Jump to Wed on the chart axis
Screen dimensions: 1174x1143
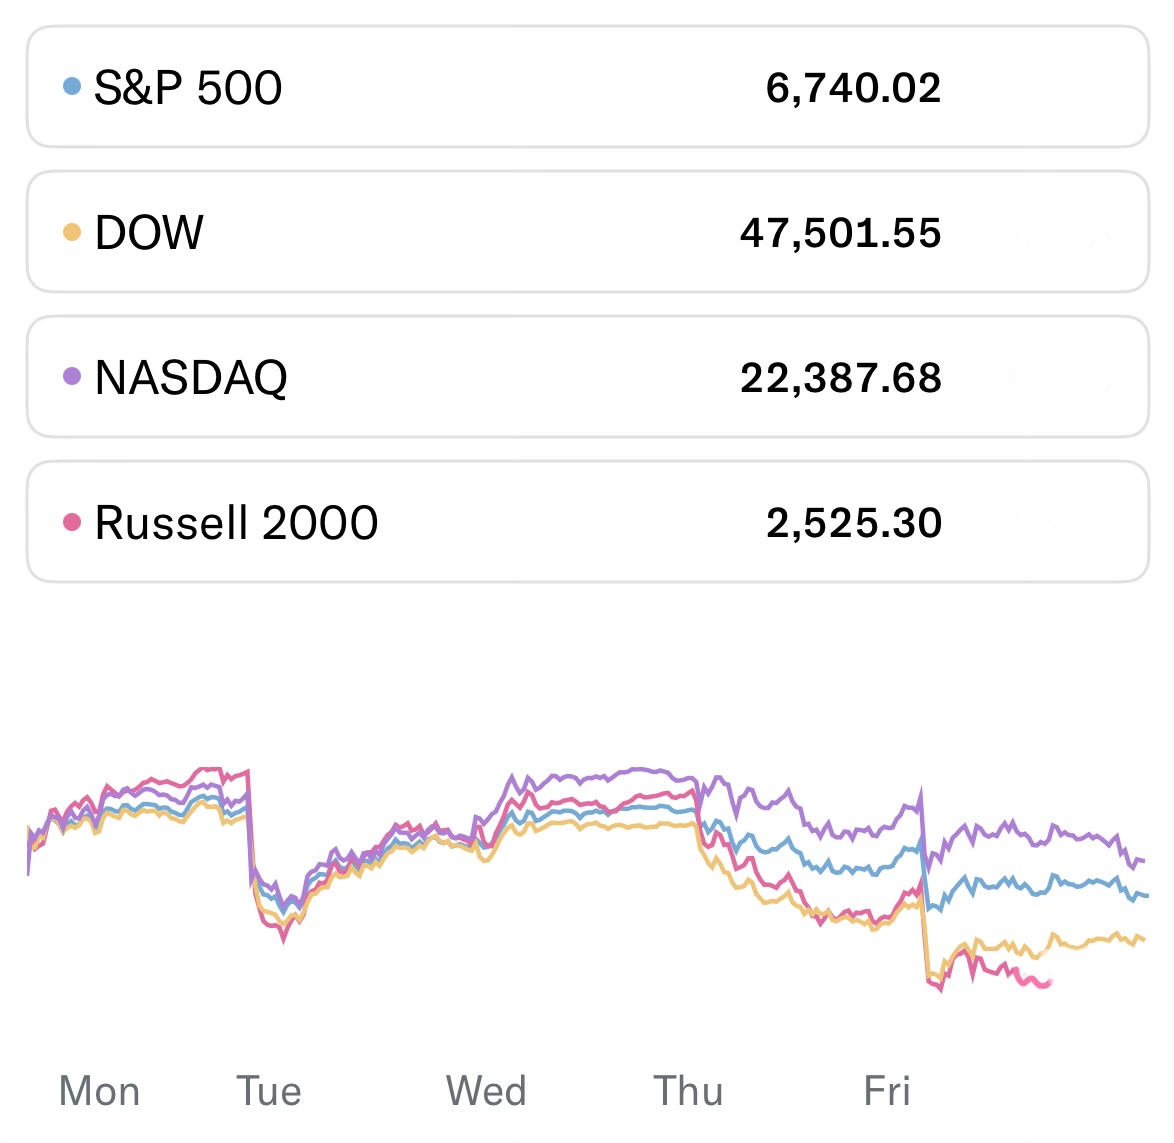486,1091
